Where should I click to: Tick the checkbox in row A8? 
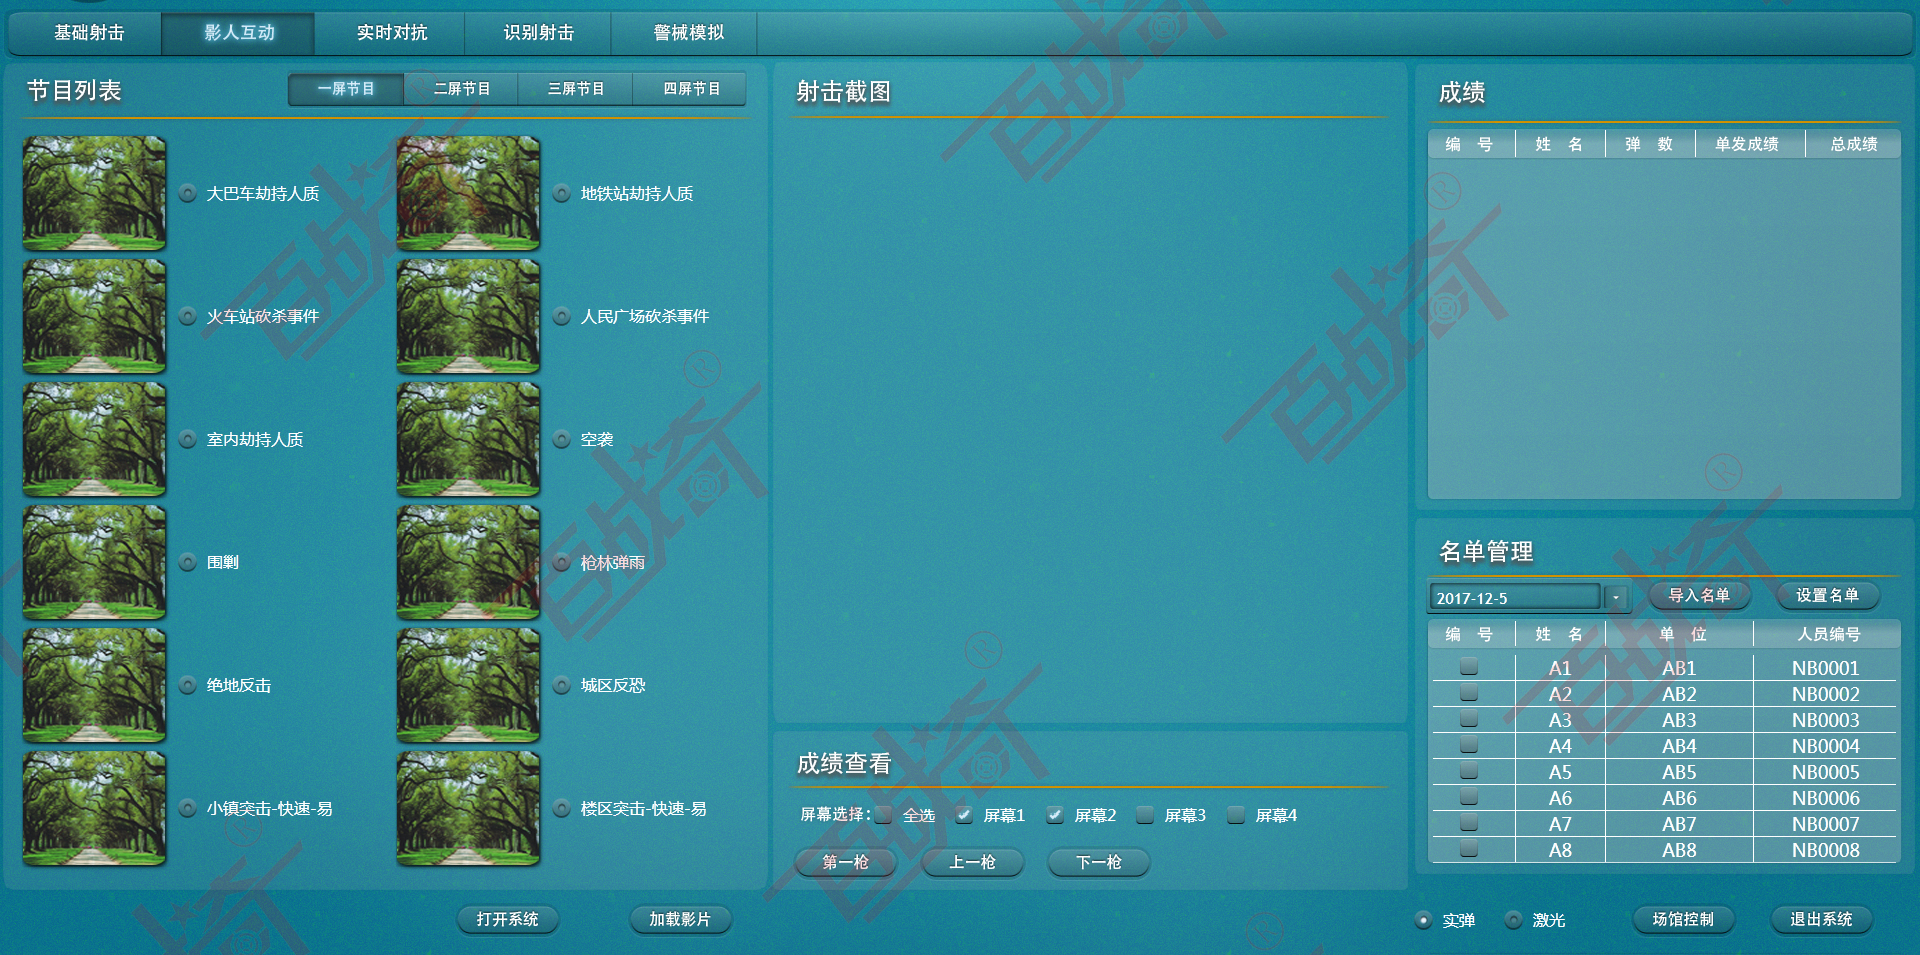tap(1469, 848)
